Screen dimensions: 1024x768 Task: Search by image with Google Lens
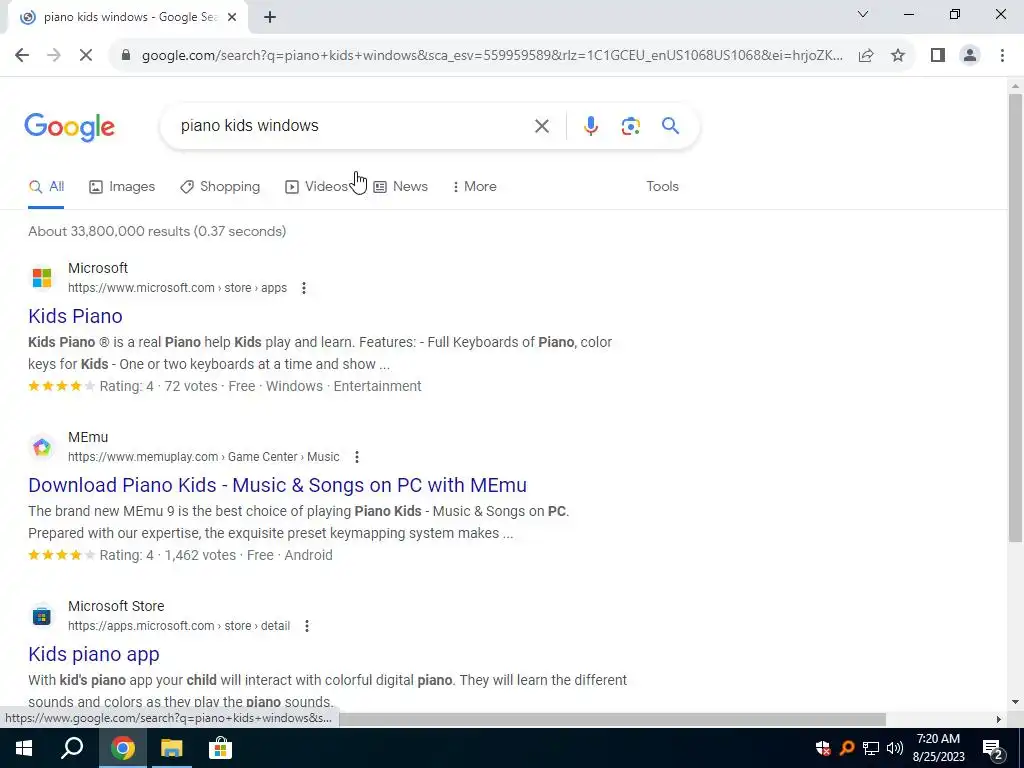[630, 126]
